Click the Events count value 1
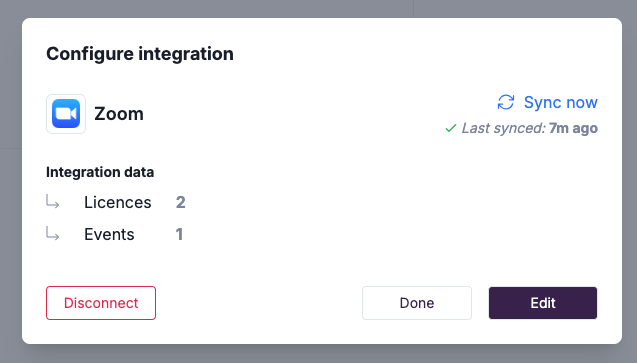The height and width of the screenshot is (363, 637). pos(179,234)
